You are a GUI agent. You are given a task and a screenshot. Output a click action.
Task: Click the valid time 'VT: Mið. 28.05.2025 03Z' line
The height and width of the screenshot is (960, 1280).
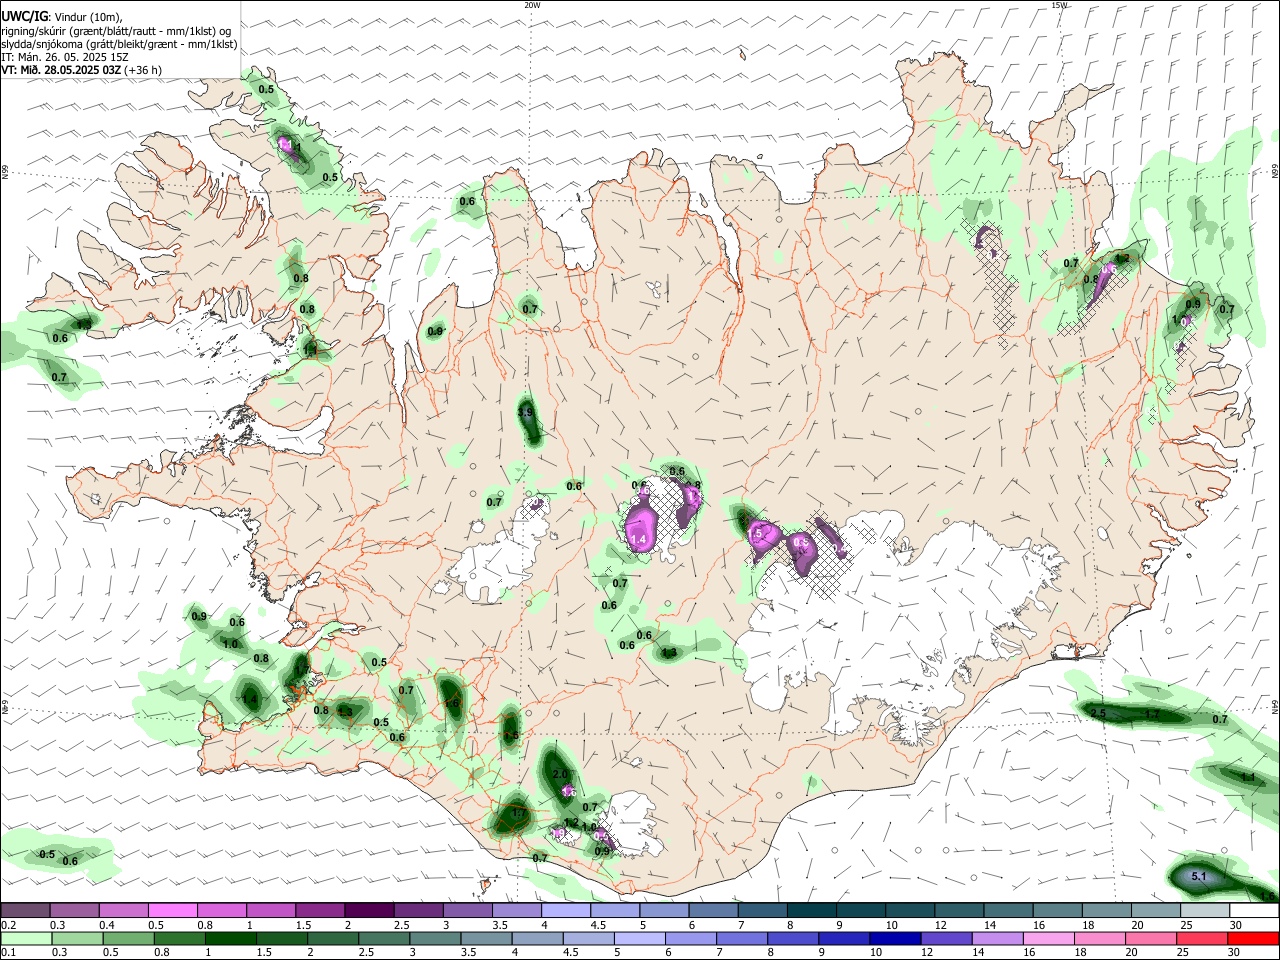[61, 70]
